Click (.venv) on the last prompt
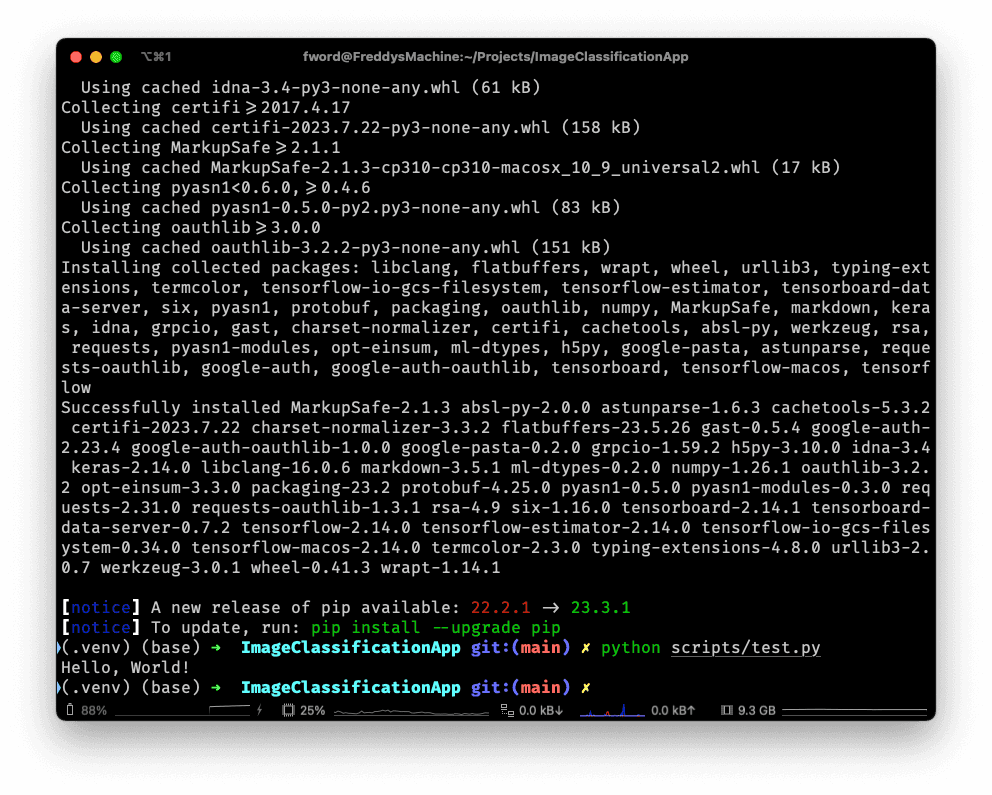 (x=96, y=687)
